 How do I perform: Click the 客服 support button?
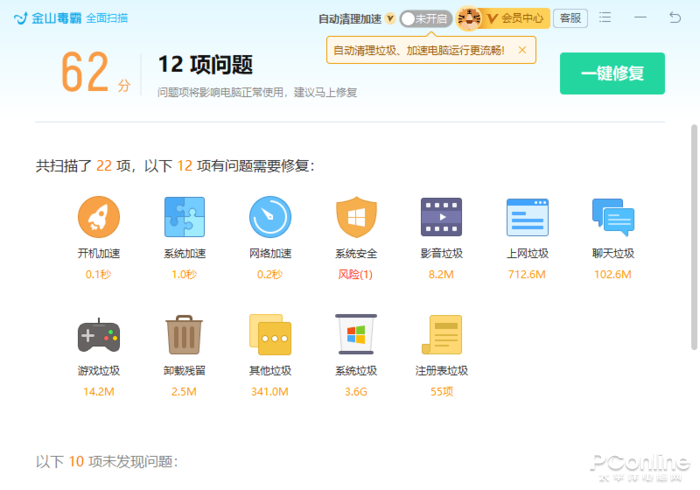pyautogui.click(x=570, y=18)
